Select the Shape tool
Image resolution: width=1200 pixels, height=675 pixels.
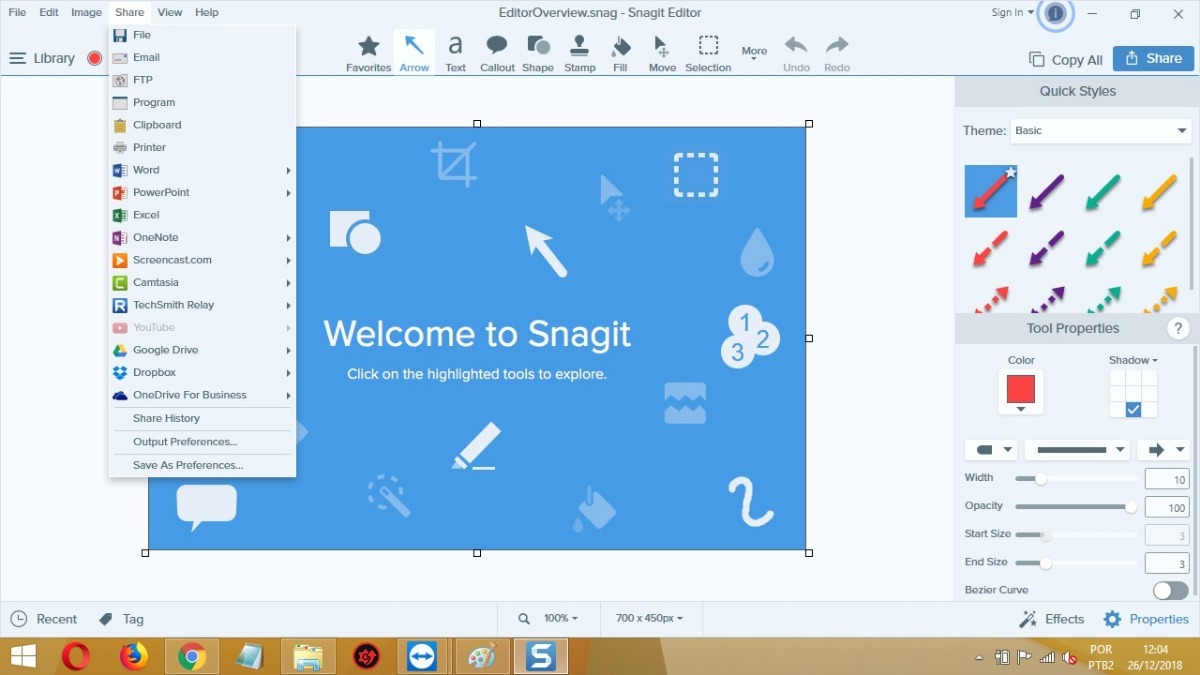(x=538, y=52)
